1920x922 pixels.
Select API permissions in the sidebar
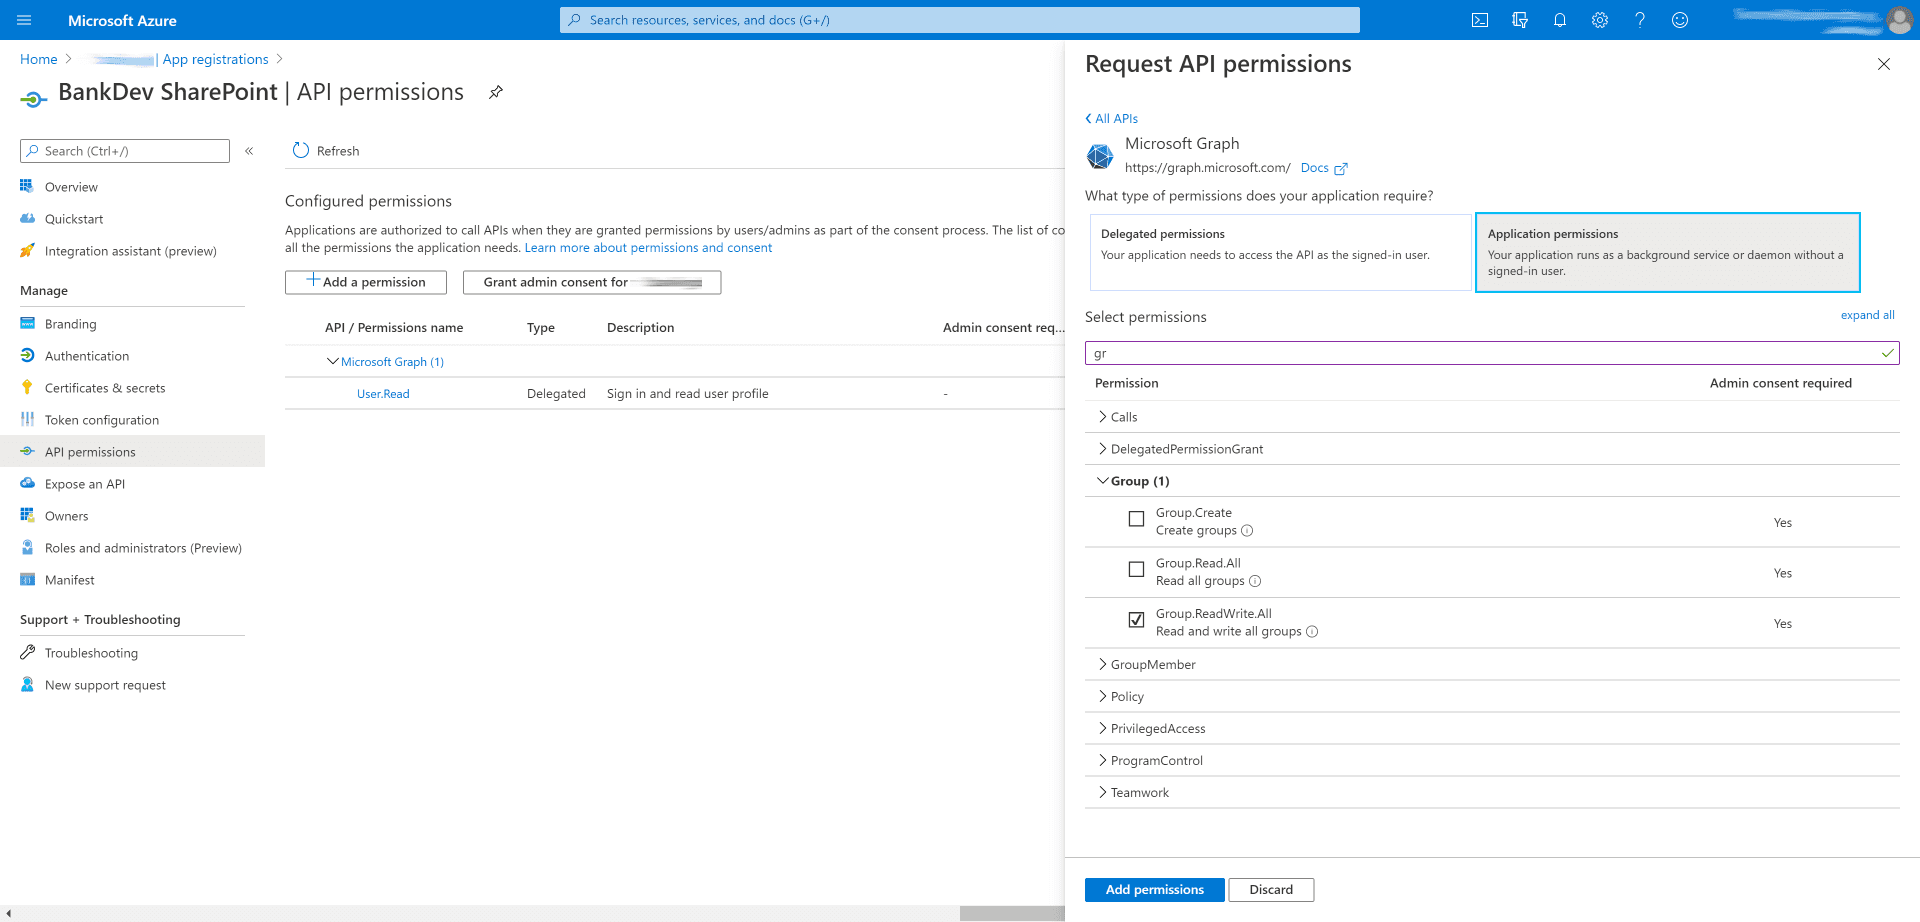tap(132, 452)
